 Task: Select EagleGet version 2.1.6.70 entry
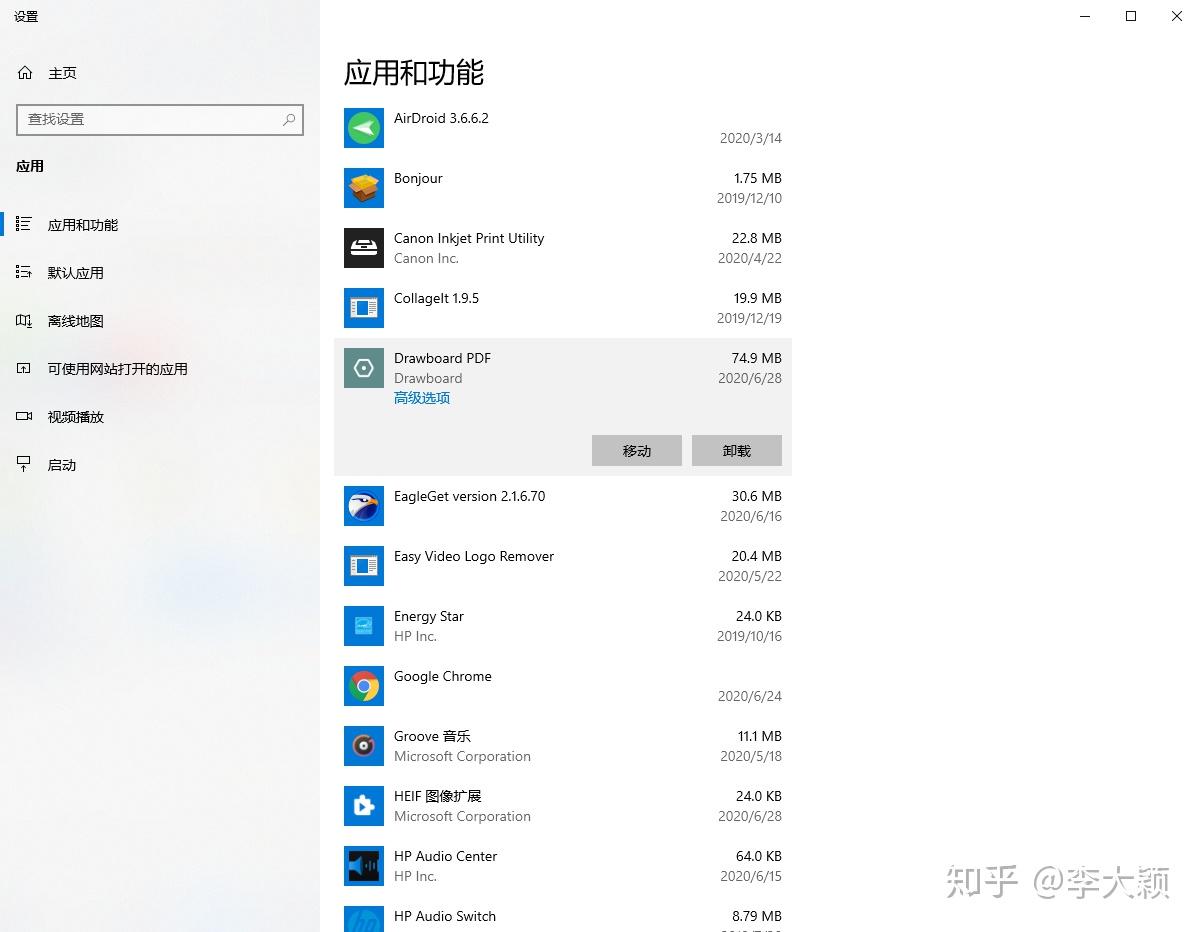(563, 506)
